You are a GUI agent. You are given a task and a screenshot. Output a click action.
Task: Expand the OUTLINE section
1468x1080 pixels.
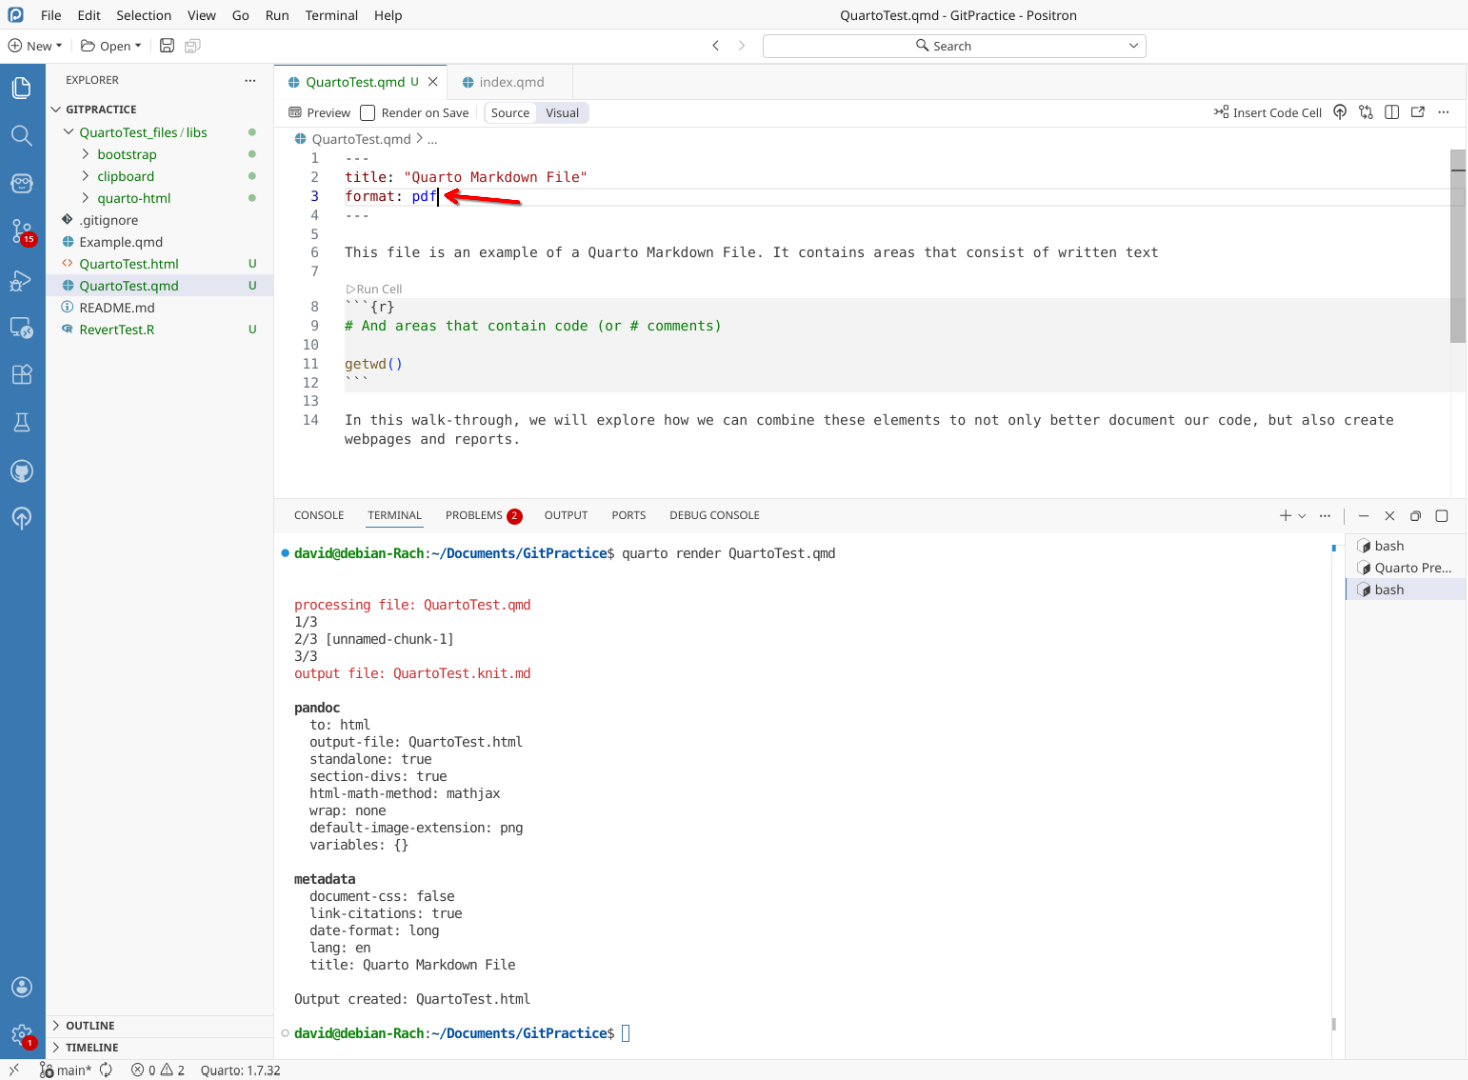pos(90,1025)
